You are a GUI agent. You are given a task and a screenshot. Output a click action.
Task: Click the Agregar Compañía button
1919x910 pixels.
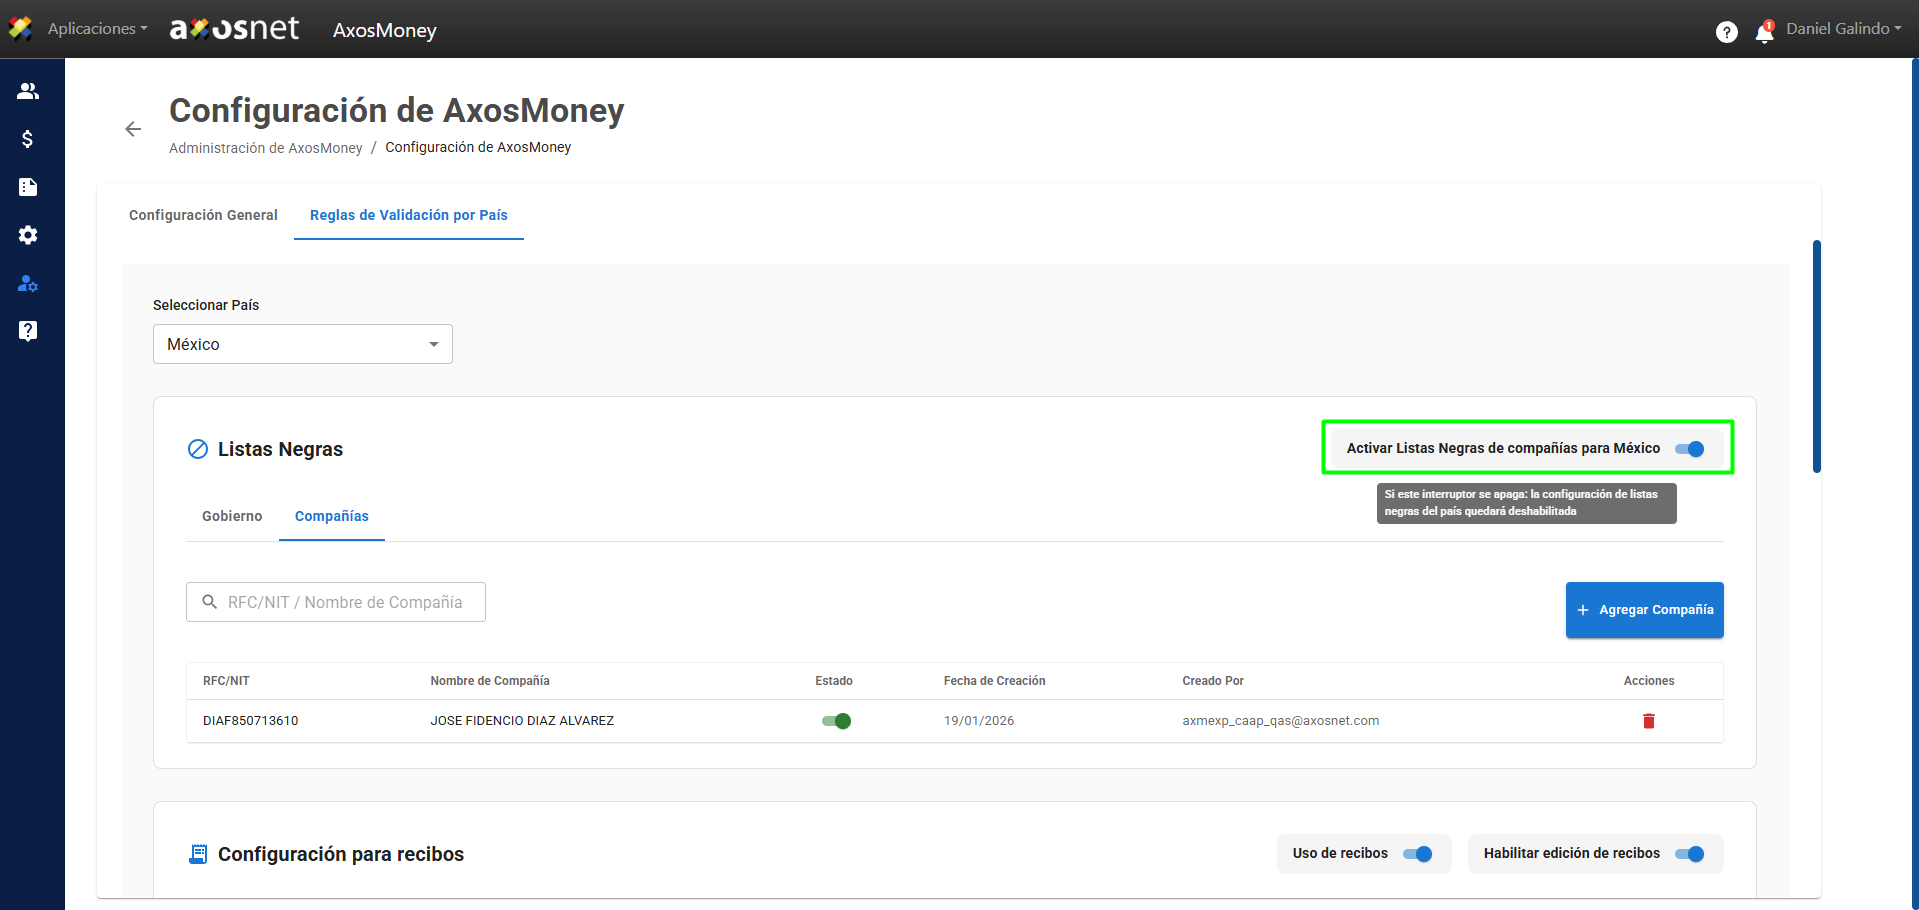click(x=1645, y=610)
